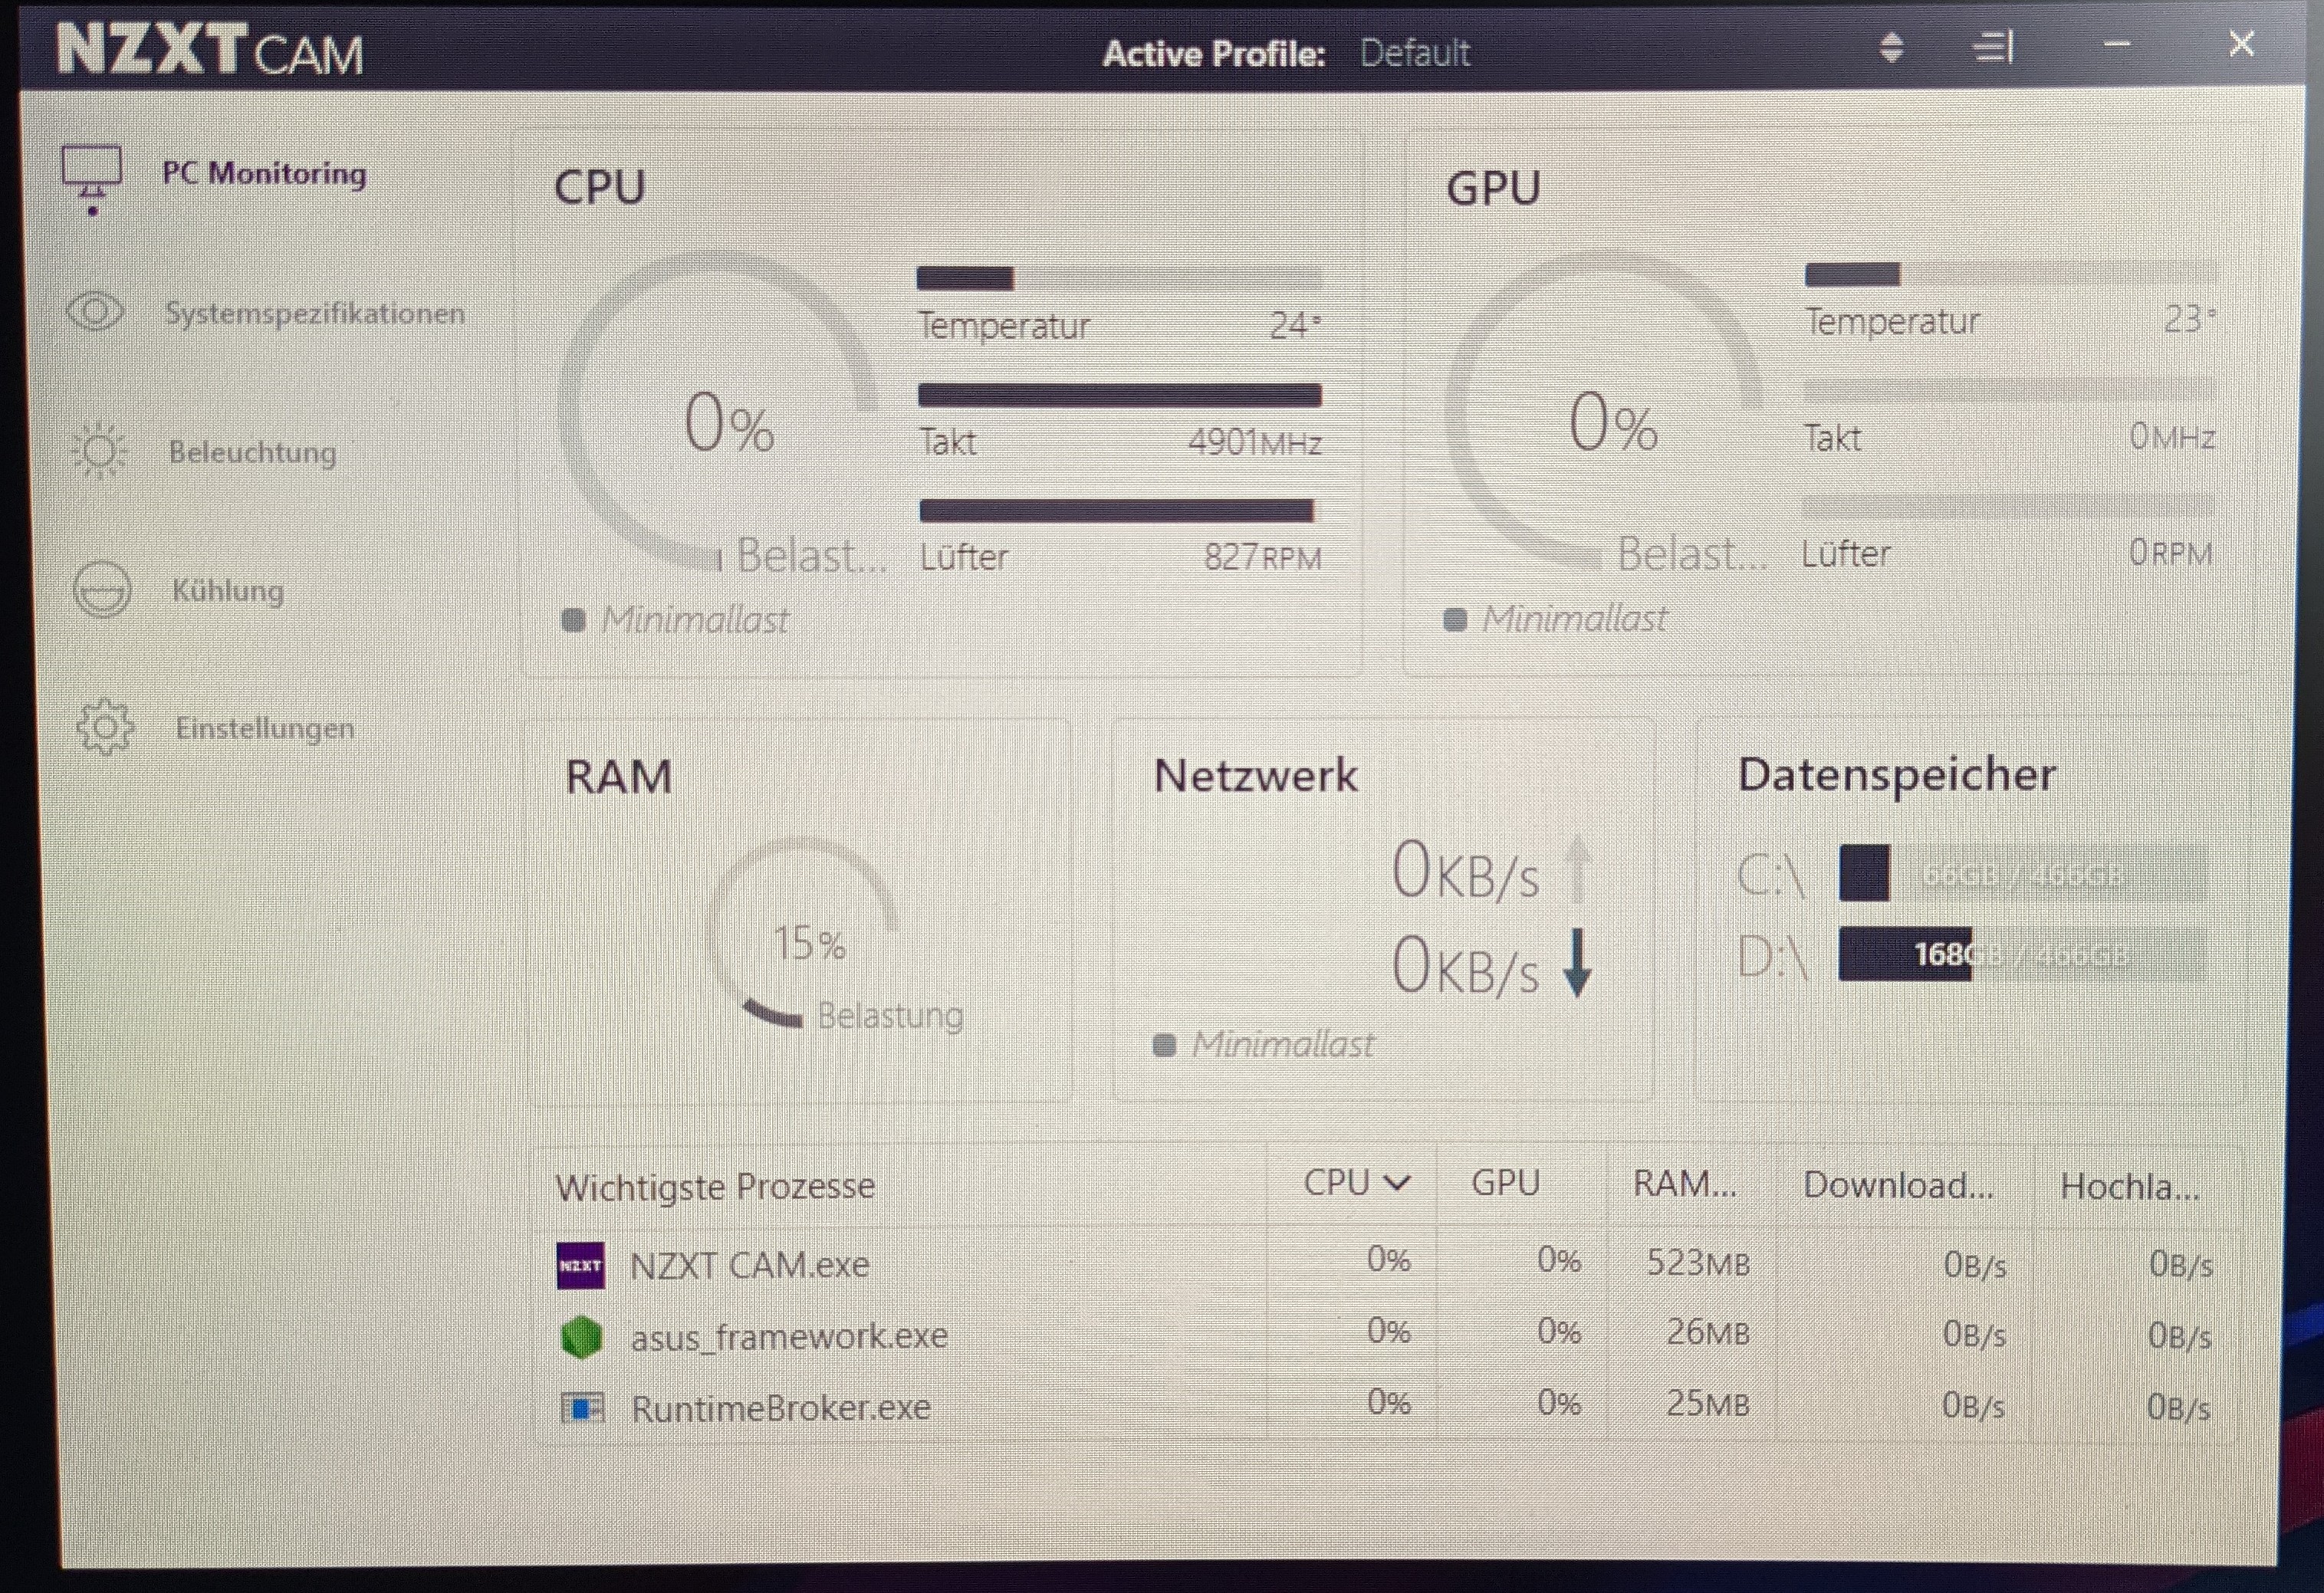Image resolution: width=2324 pixels, height=1593 pixels.
Task: Click the up-down arrows icon in the title bar
Action: coord(1891,48)
